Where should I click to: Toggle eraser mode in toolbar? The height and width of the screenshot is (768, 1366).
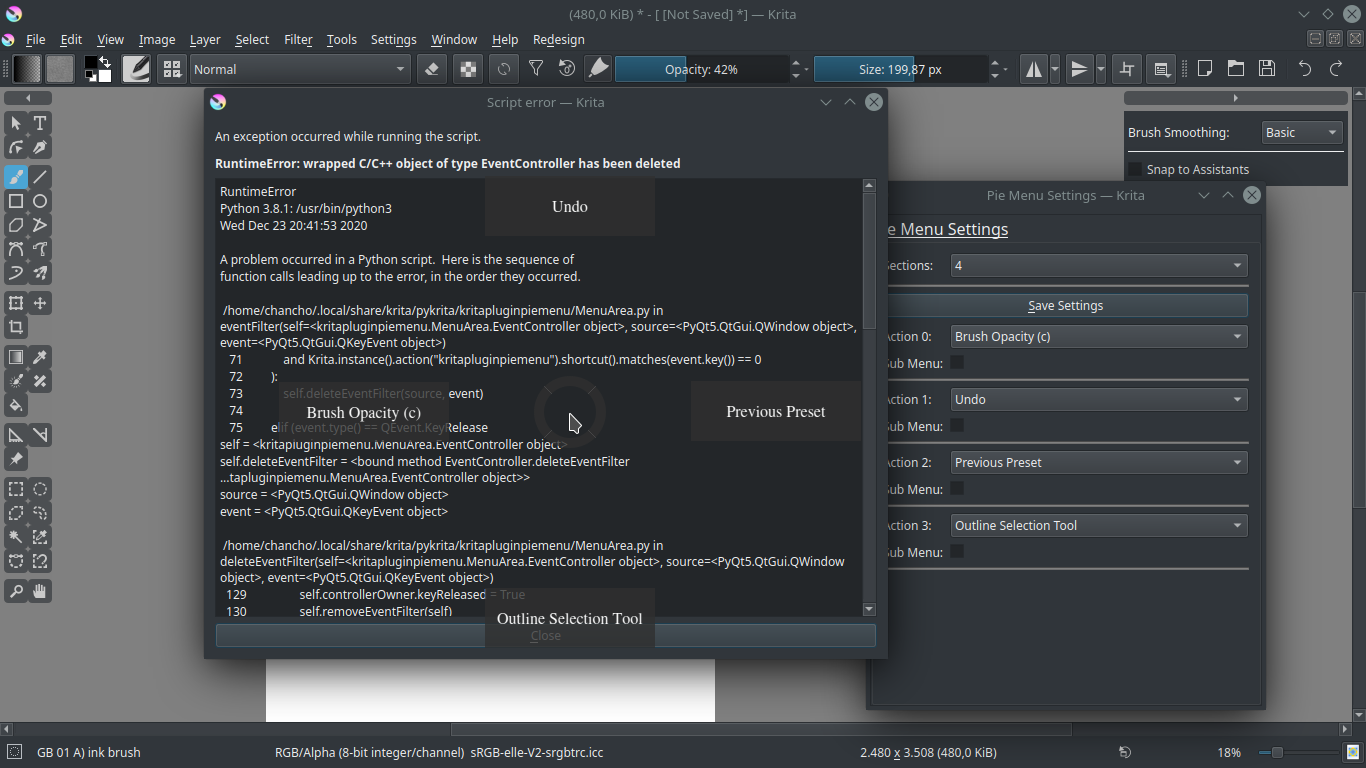pyautogui.click(x=431, y=69)
